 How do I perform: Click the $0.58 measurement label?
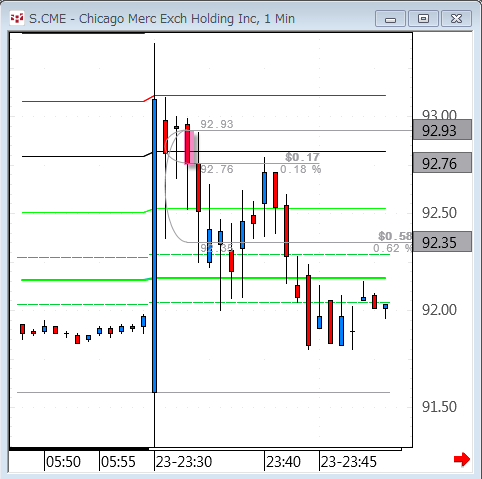[x=395, y=236]
